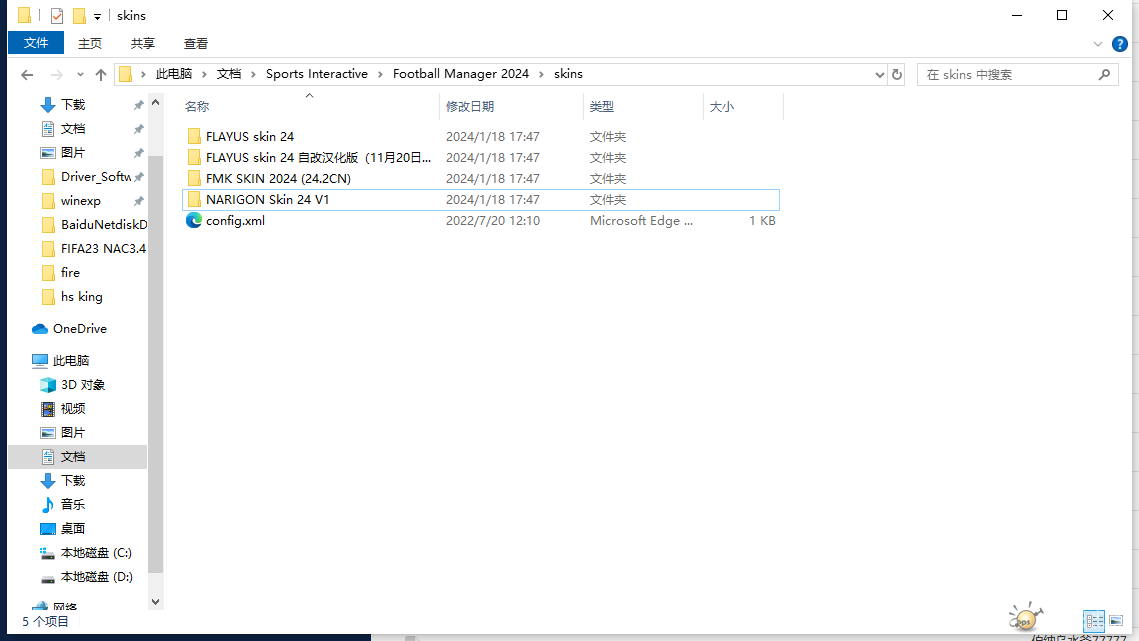The width and height of the screenshot is (1139, 641).
Task: Open the Help question mark icon
Action: (1119, 44)
